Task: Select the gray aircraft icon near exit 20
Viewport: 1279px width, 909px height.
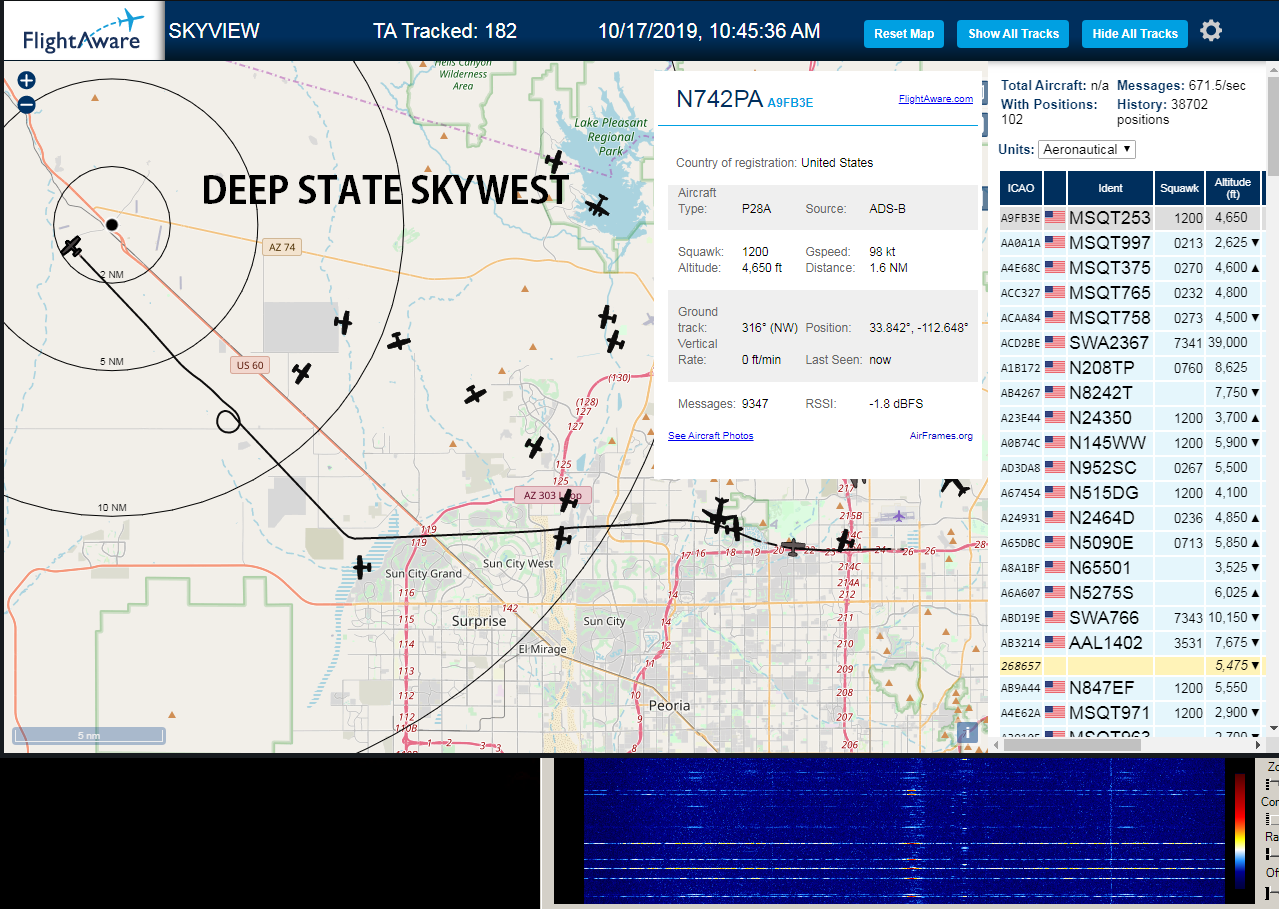Action: pos(792,547)
